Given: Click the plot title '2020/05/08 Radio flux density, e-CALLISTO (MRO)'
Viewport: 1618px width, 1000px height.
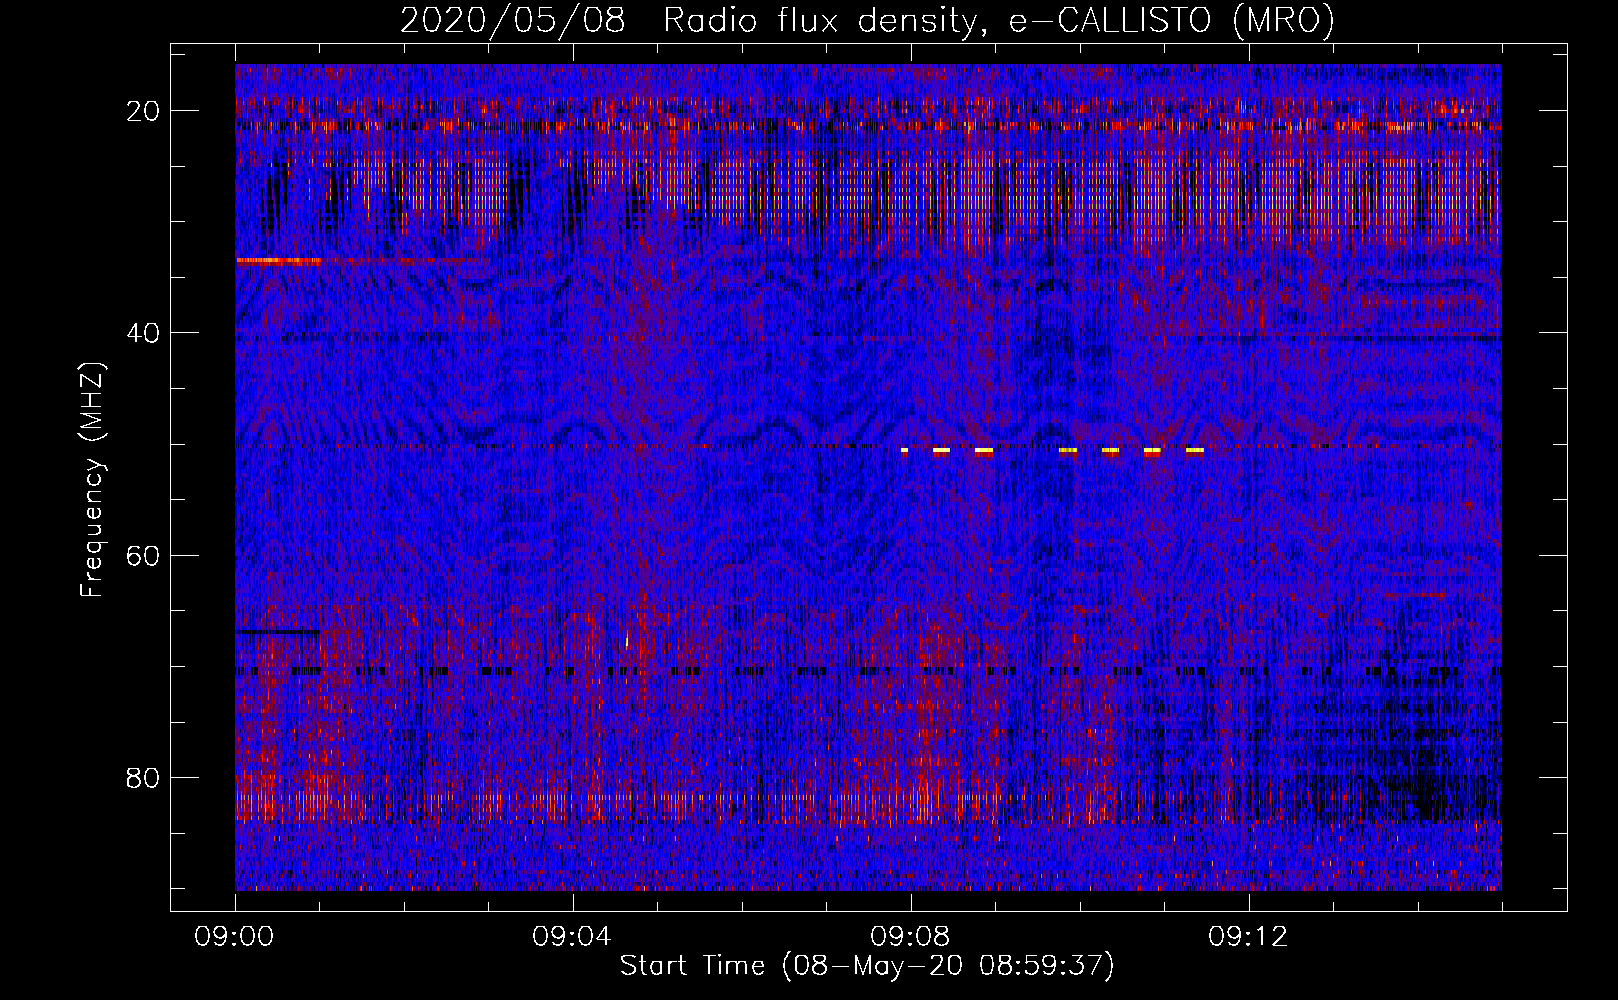Looking at the screenshot, I should click(867, 21).
